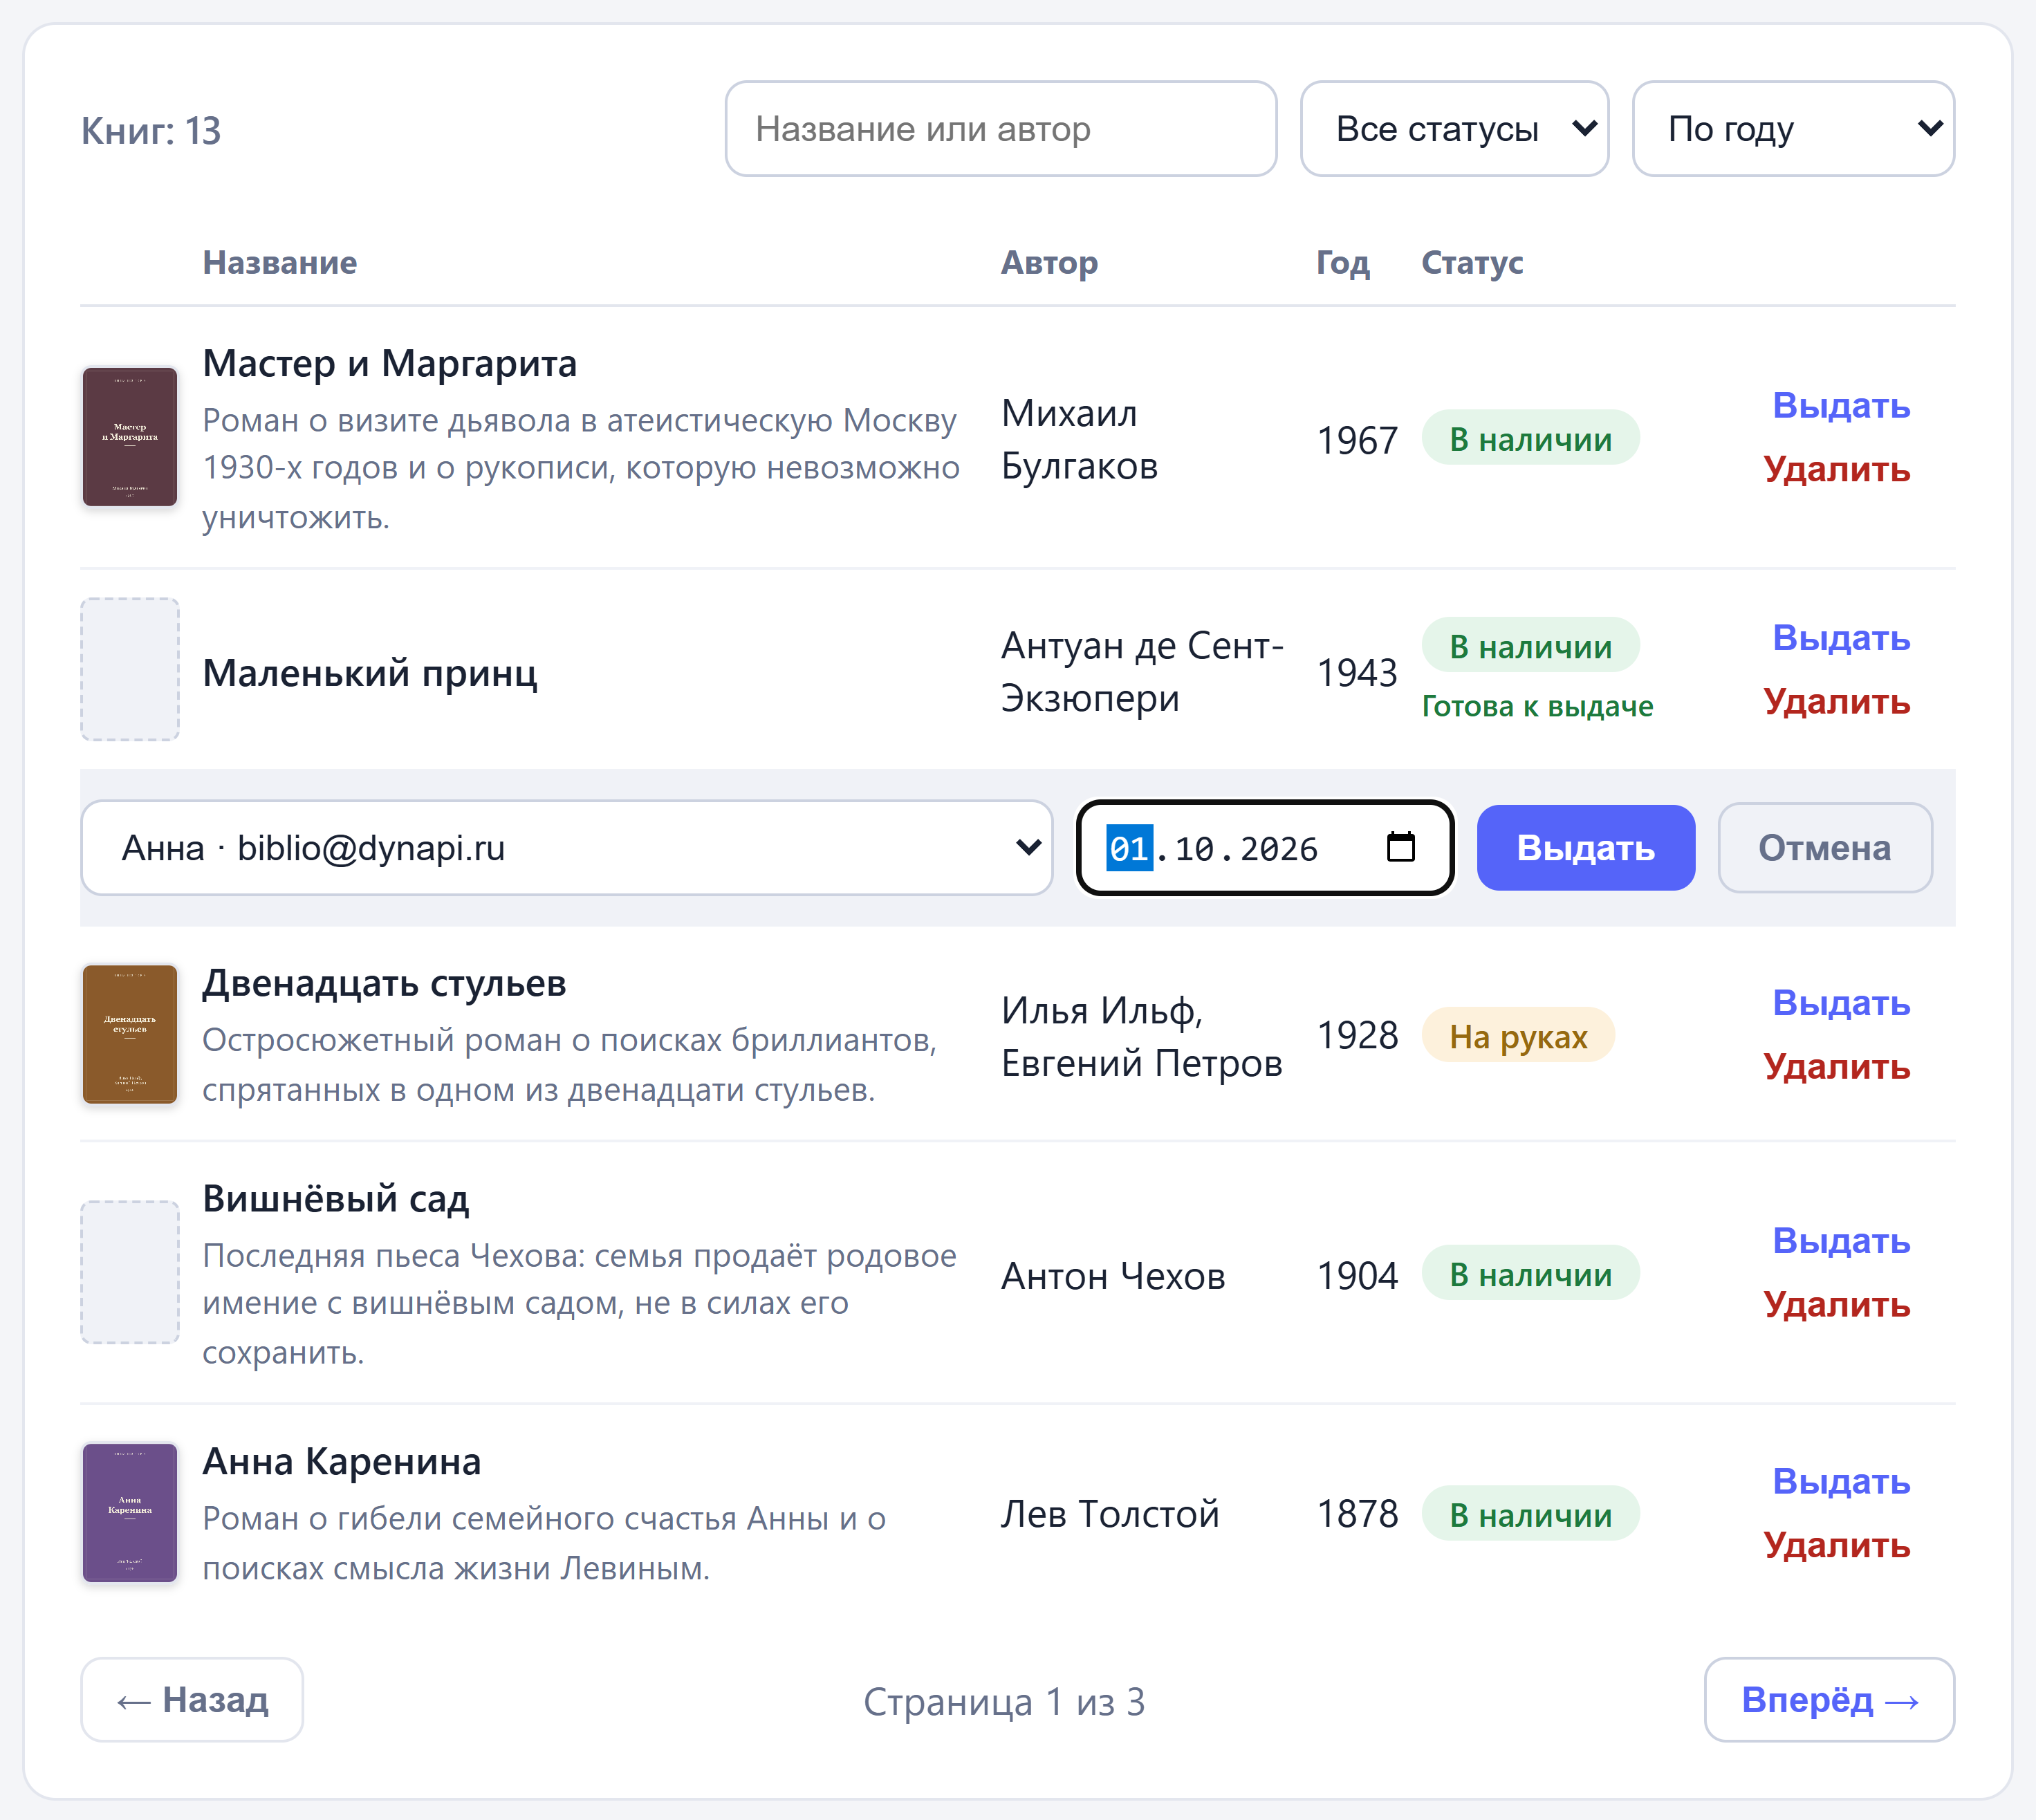This screenshot has height=1820, width=2036.
Task: Click the author Лев Толстой
Action: (1110, 1514)
